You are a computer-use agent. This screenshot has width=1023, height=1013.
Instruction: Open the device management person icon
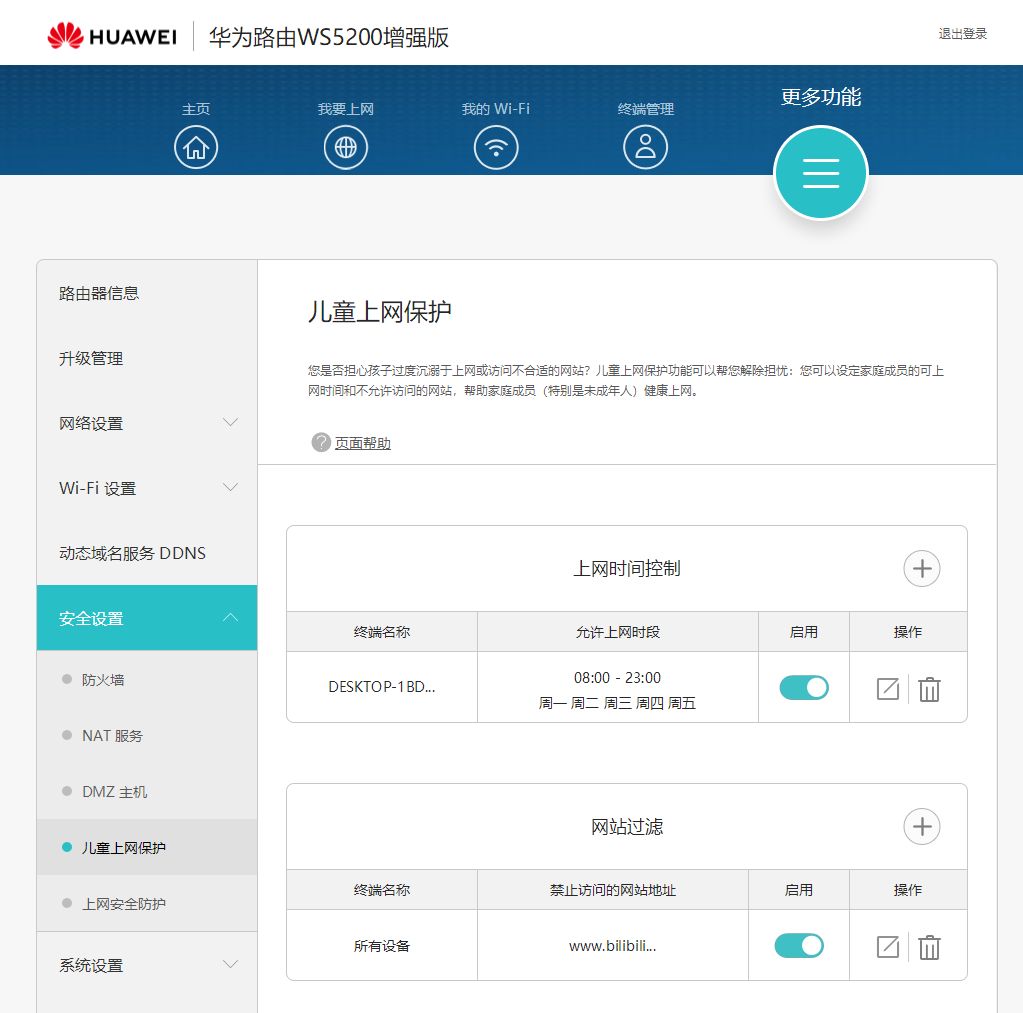coord(645,147)
